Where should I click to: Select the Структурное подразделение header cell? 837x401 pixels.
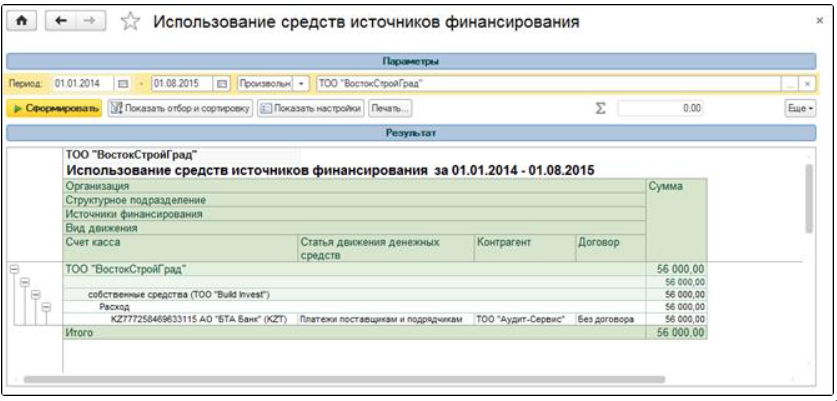(354, 200)
